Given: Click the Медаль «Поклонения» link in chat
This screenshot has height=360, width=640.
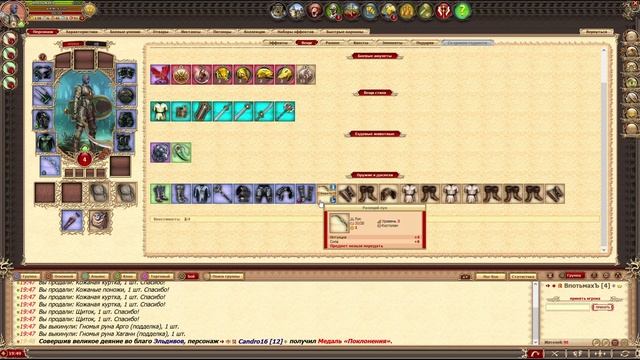Looking at the screenshot, I should point(354,341).
